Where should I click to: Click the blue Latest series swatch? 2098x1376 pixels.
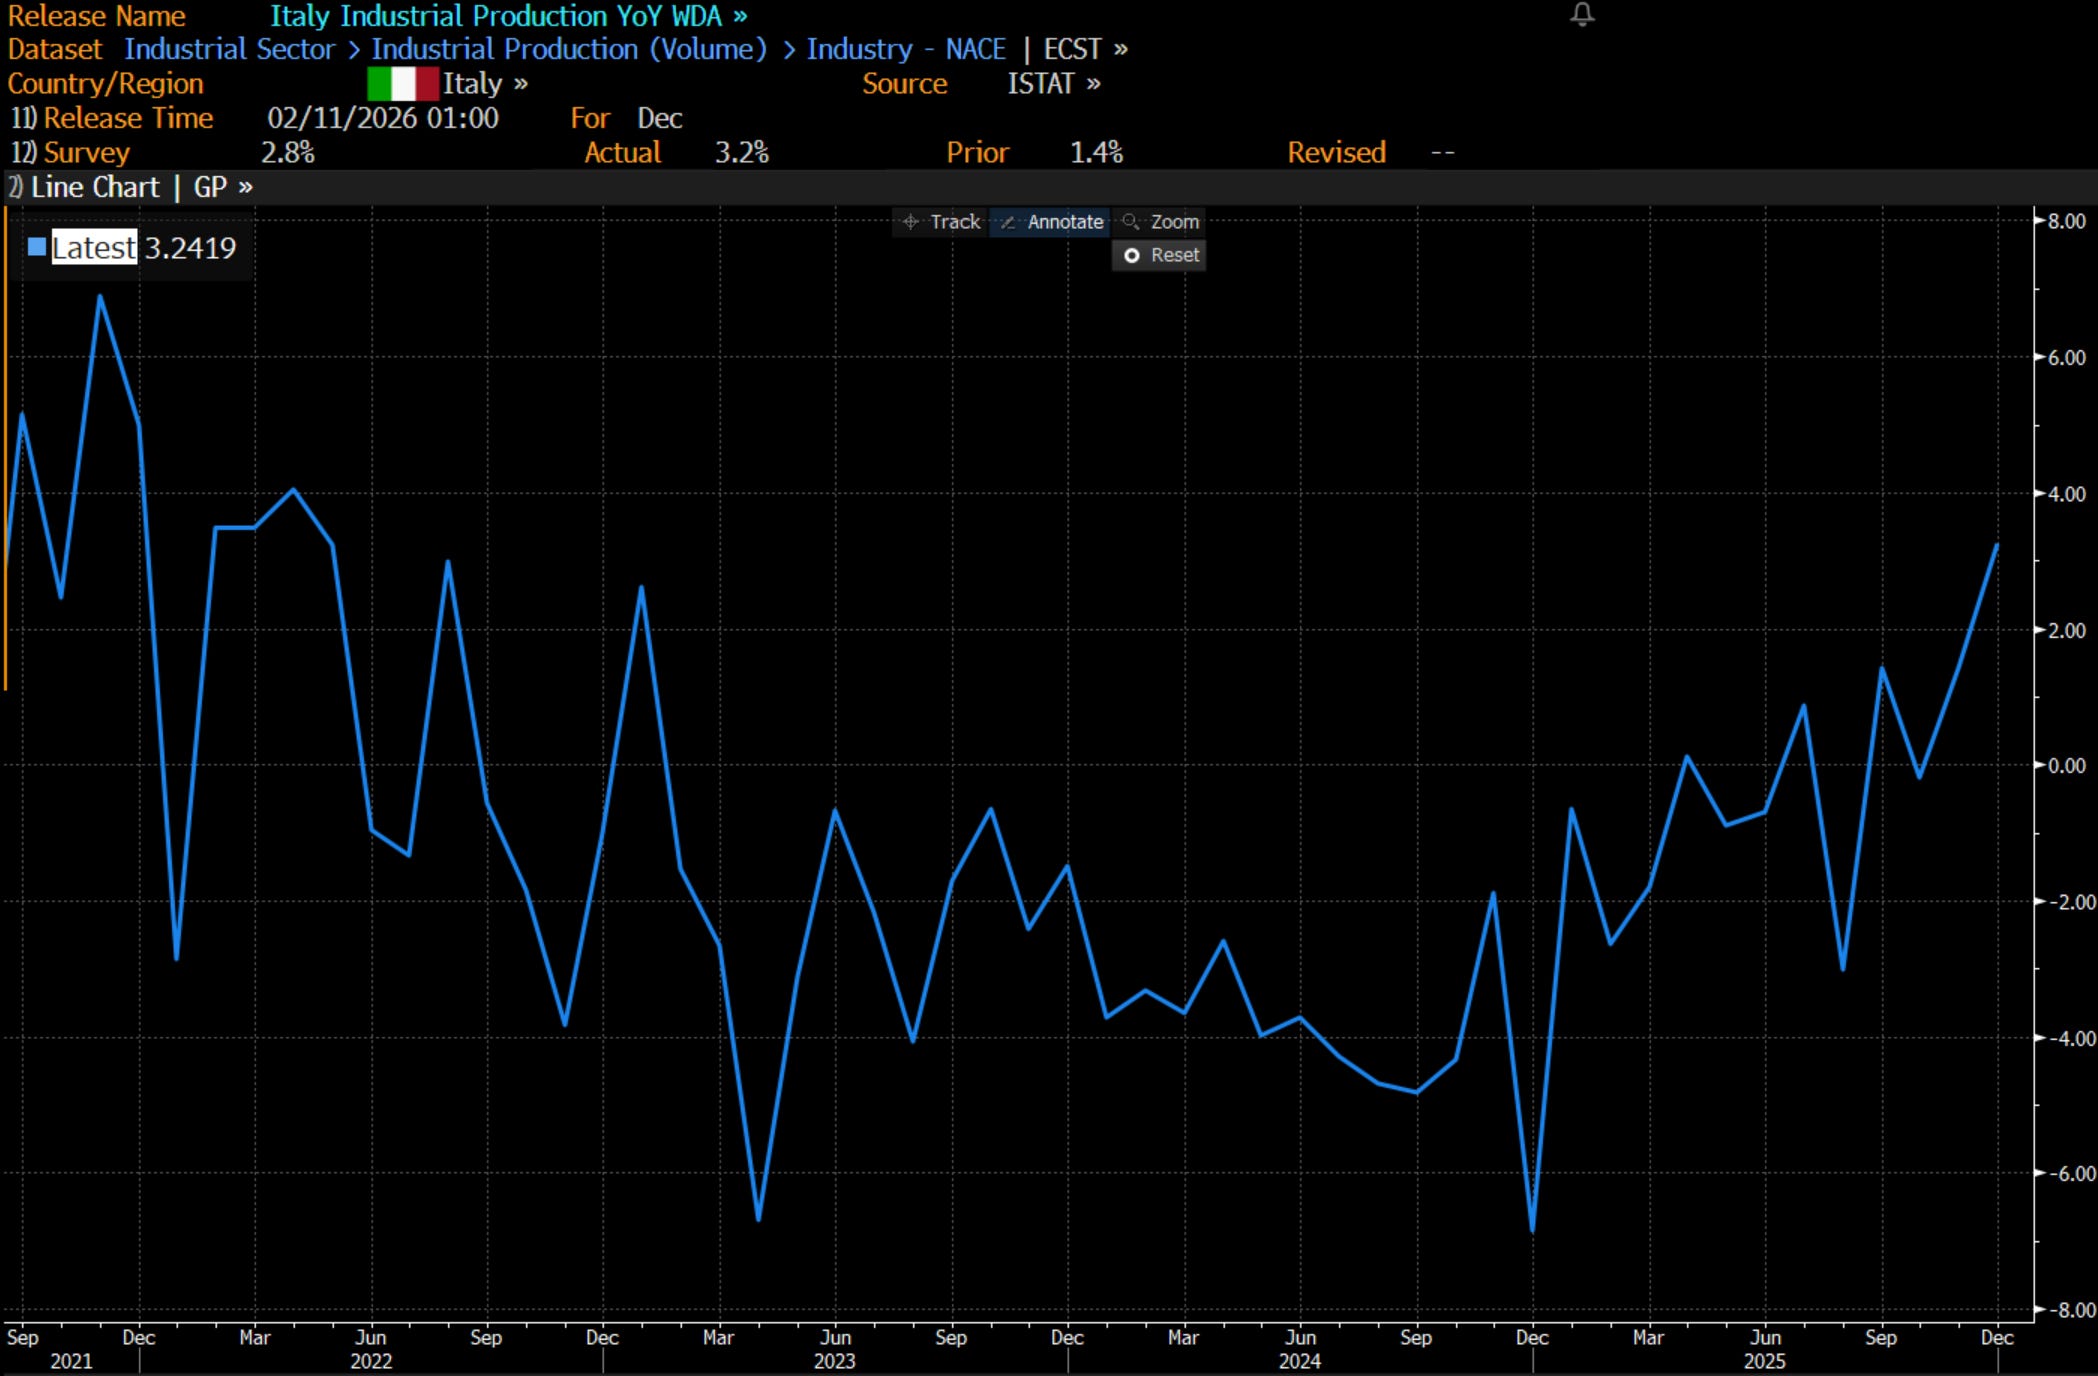[37, 247]
